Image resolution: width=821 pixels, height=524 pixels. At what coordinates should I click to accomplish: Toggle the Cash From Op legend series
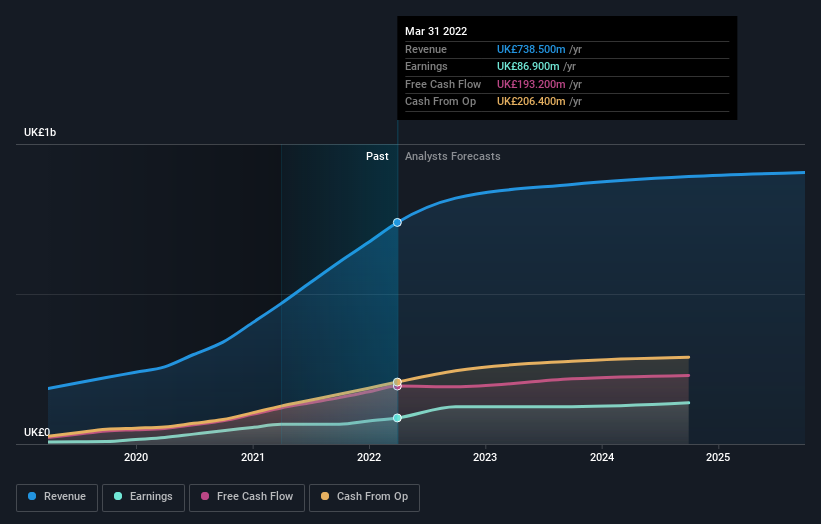tap(364, 497)
